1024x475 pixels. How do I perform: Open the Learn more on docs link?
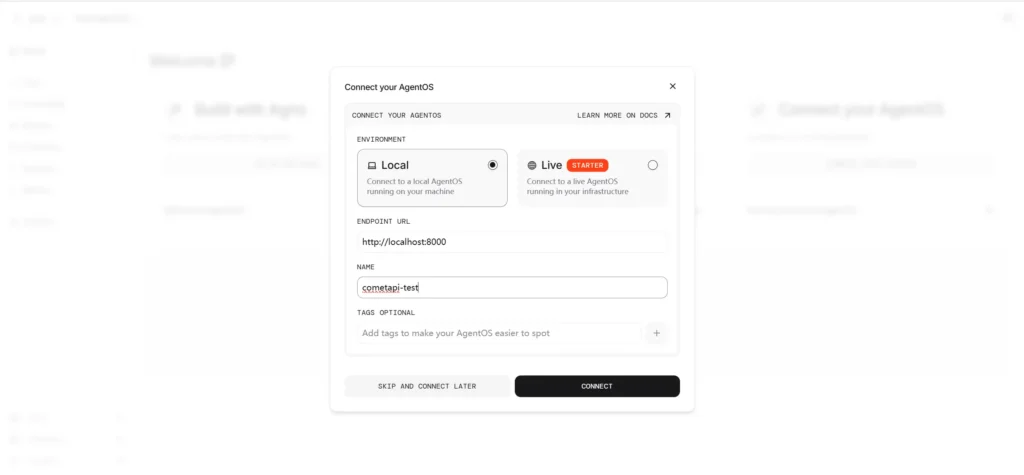click(x=617, y=115)
